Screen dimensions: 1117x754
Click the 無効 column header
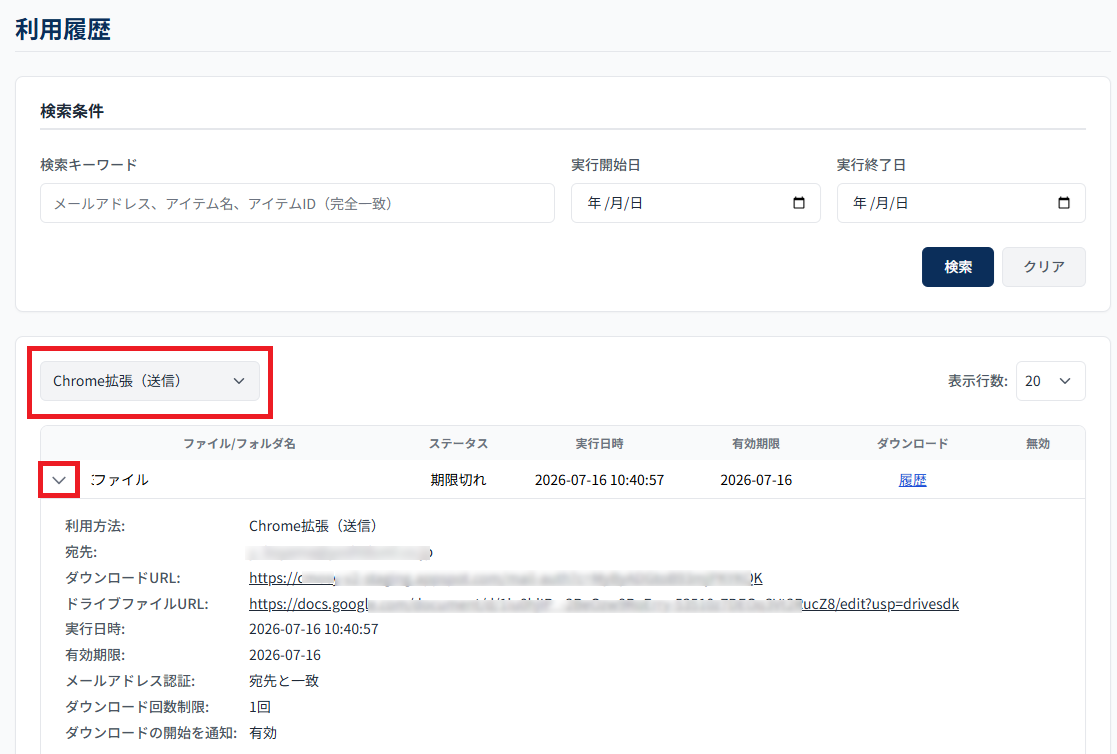point(1038,443)
